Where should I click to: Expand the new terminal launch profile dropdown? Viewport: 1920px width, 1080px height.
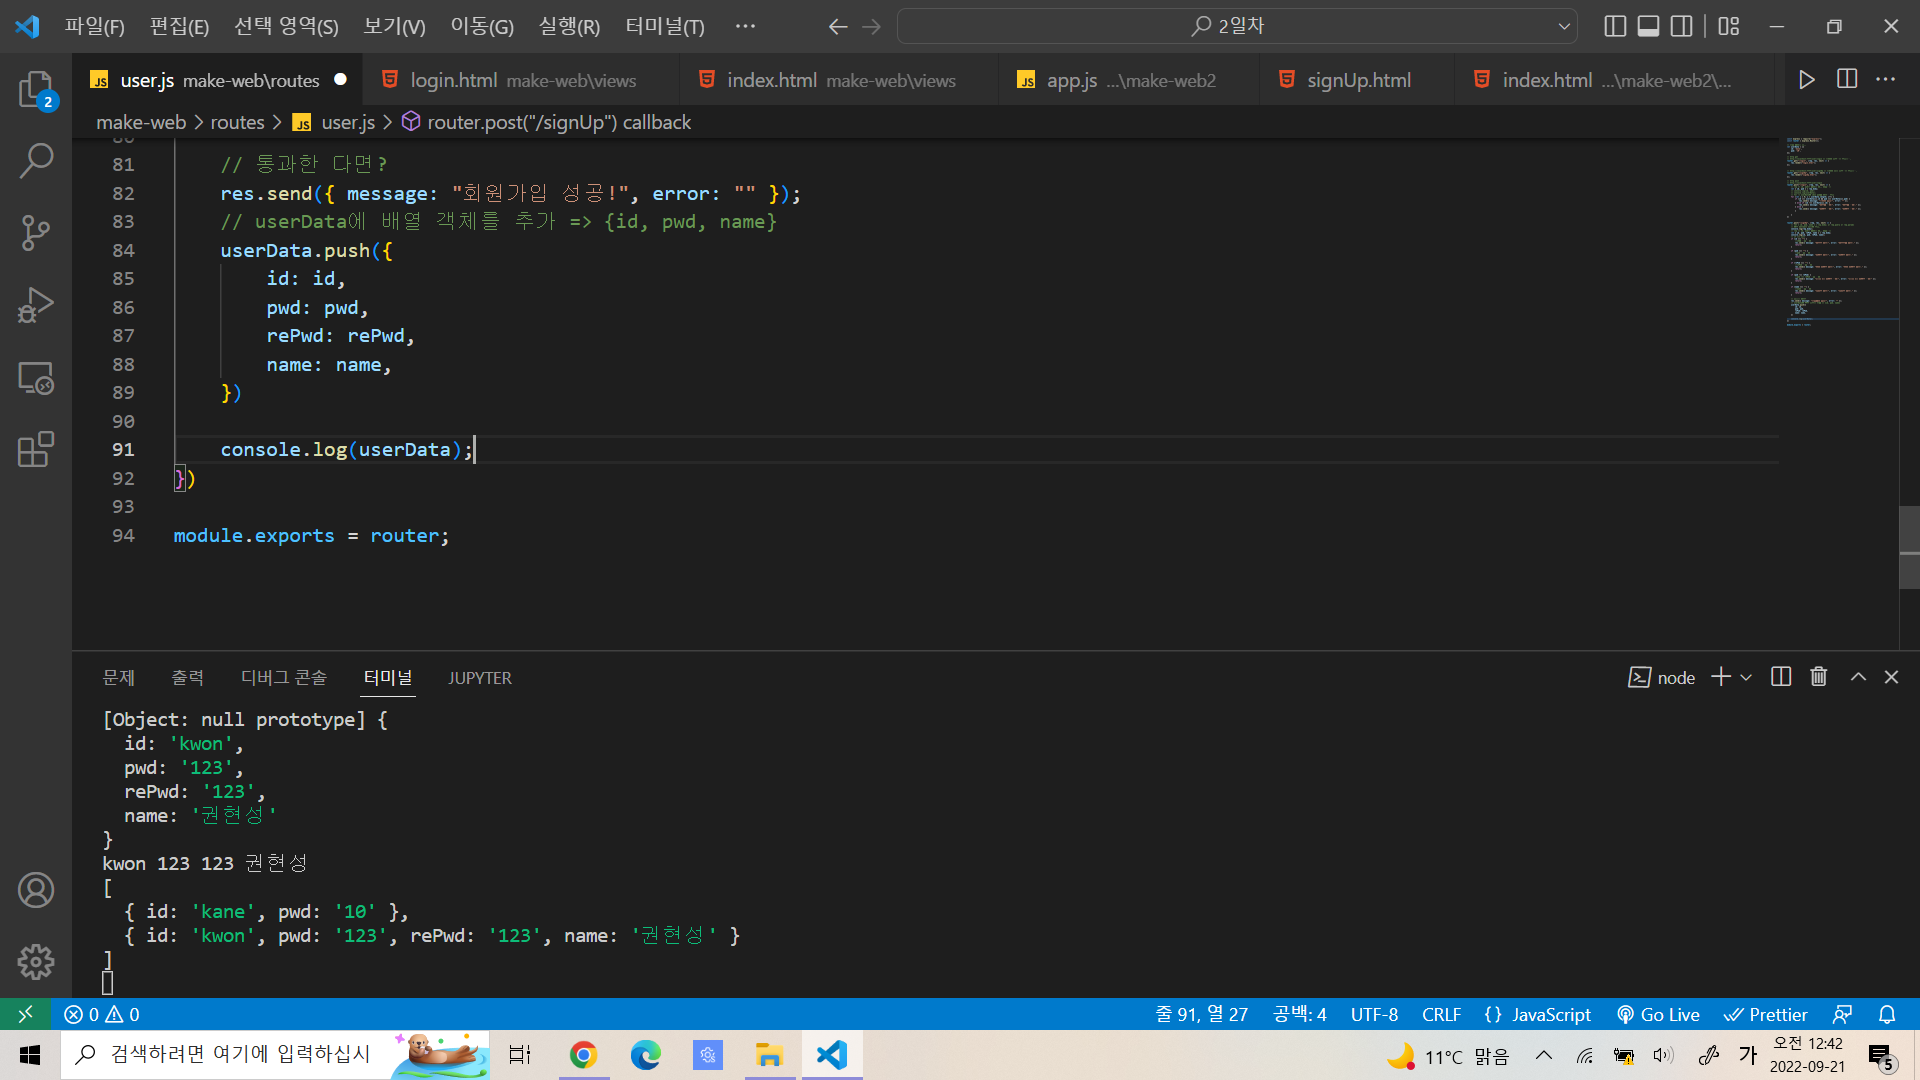1746,677
